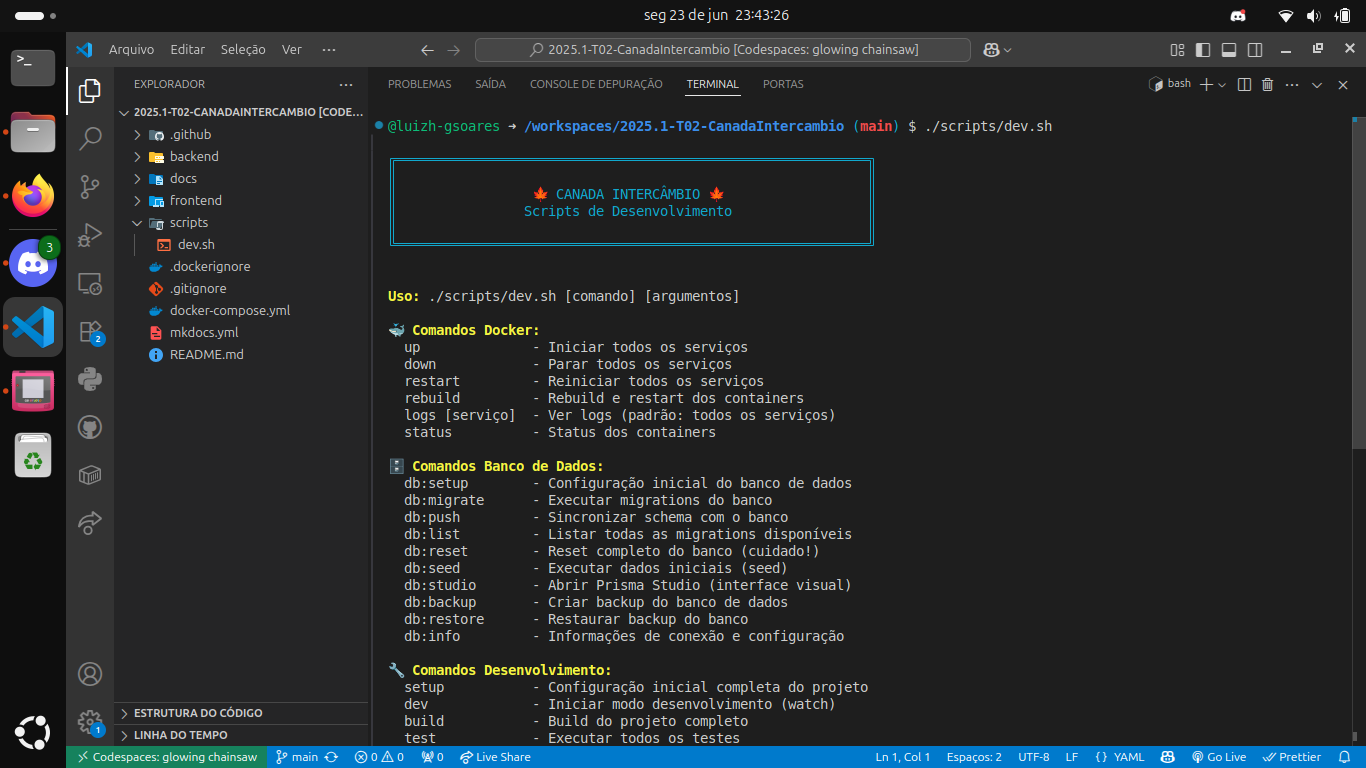This screenshot has height=768, width=1366.
Task: Maximize the panel size with chevron
Action: [x=1317, y=85]
